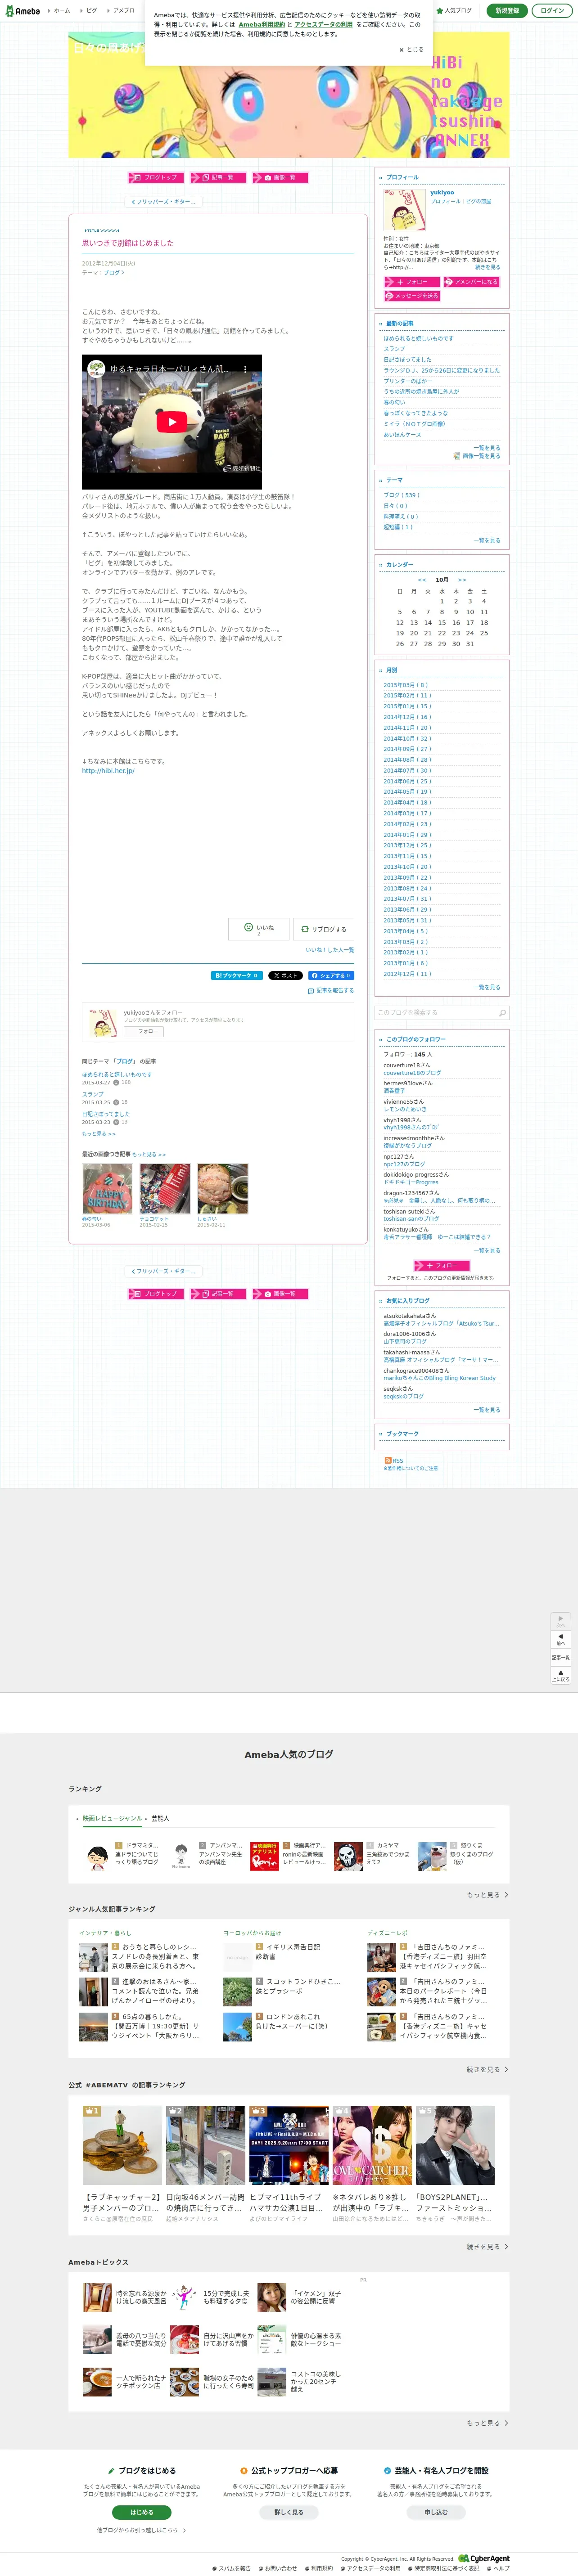
Task: Click the green 新規登録 button
Action: click(507, 10)
